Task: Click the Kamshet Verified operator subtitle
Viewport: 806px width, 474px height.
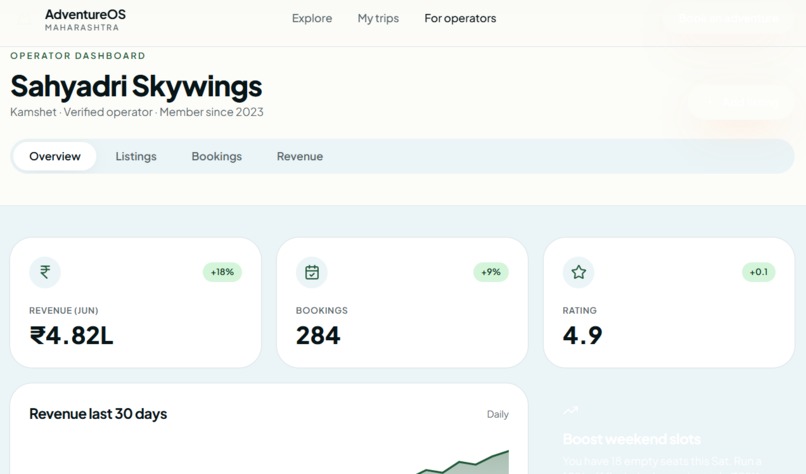Action: point(137,112)
